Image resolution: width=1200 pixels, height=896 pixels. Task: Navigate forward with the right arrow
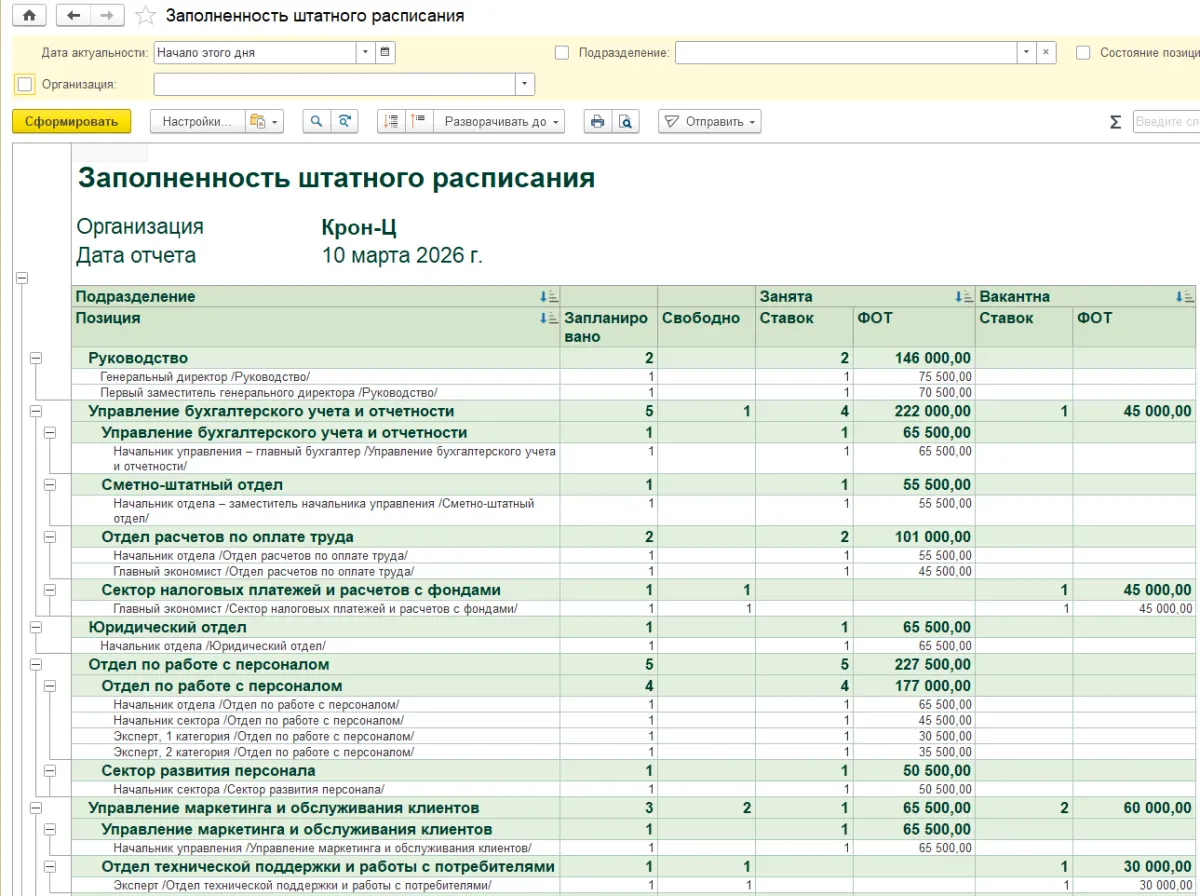(107, 16)
